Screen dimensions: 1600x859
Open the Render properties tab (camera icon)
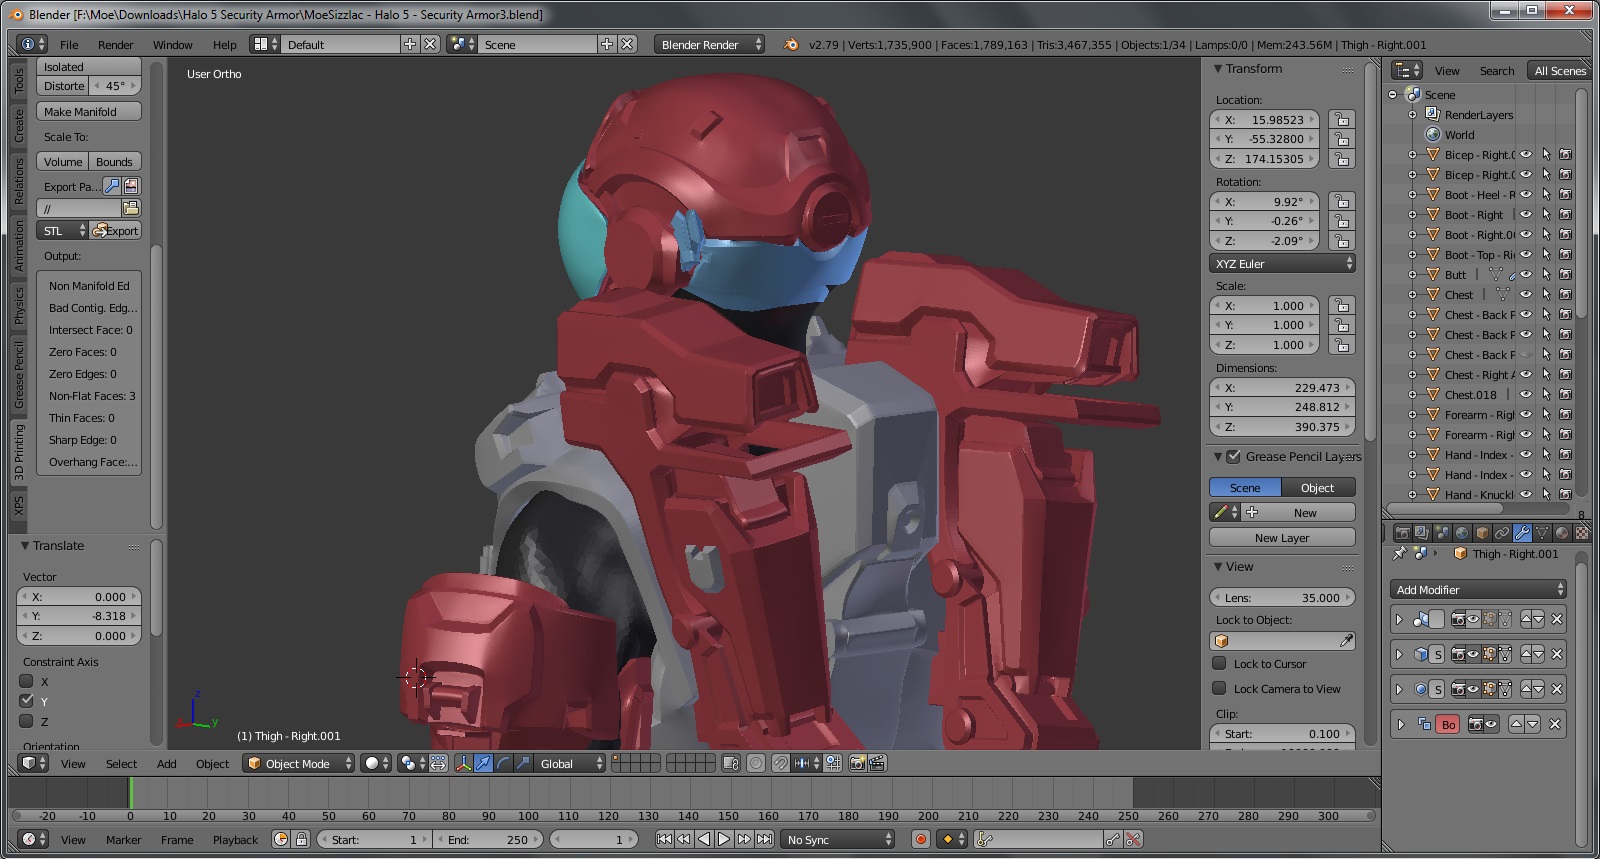point(1402,533)
